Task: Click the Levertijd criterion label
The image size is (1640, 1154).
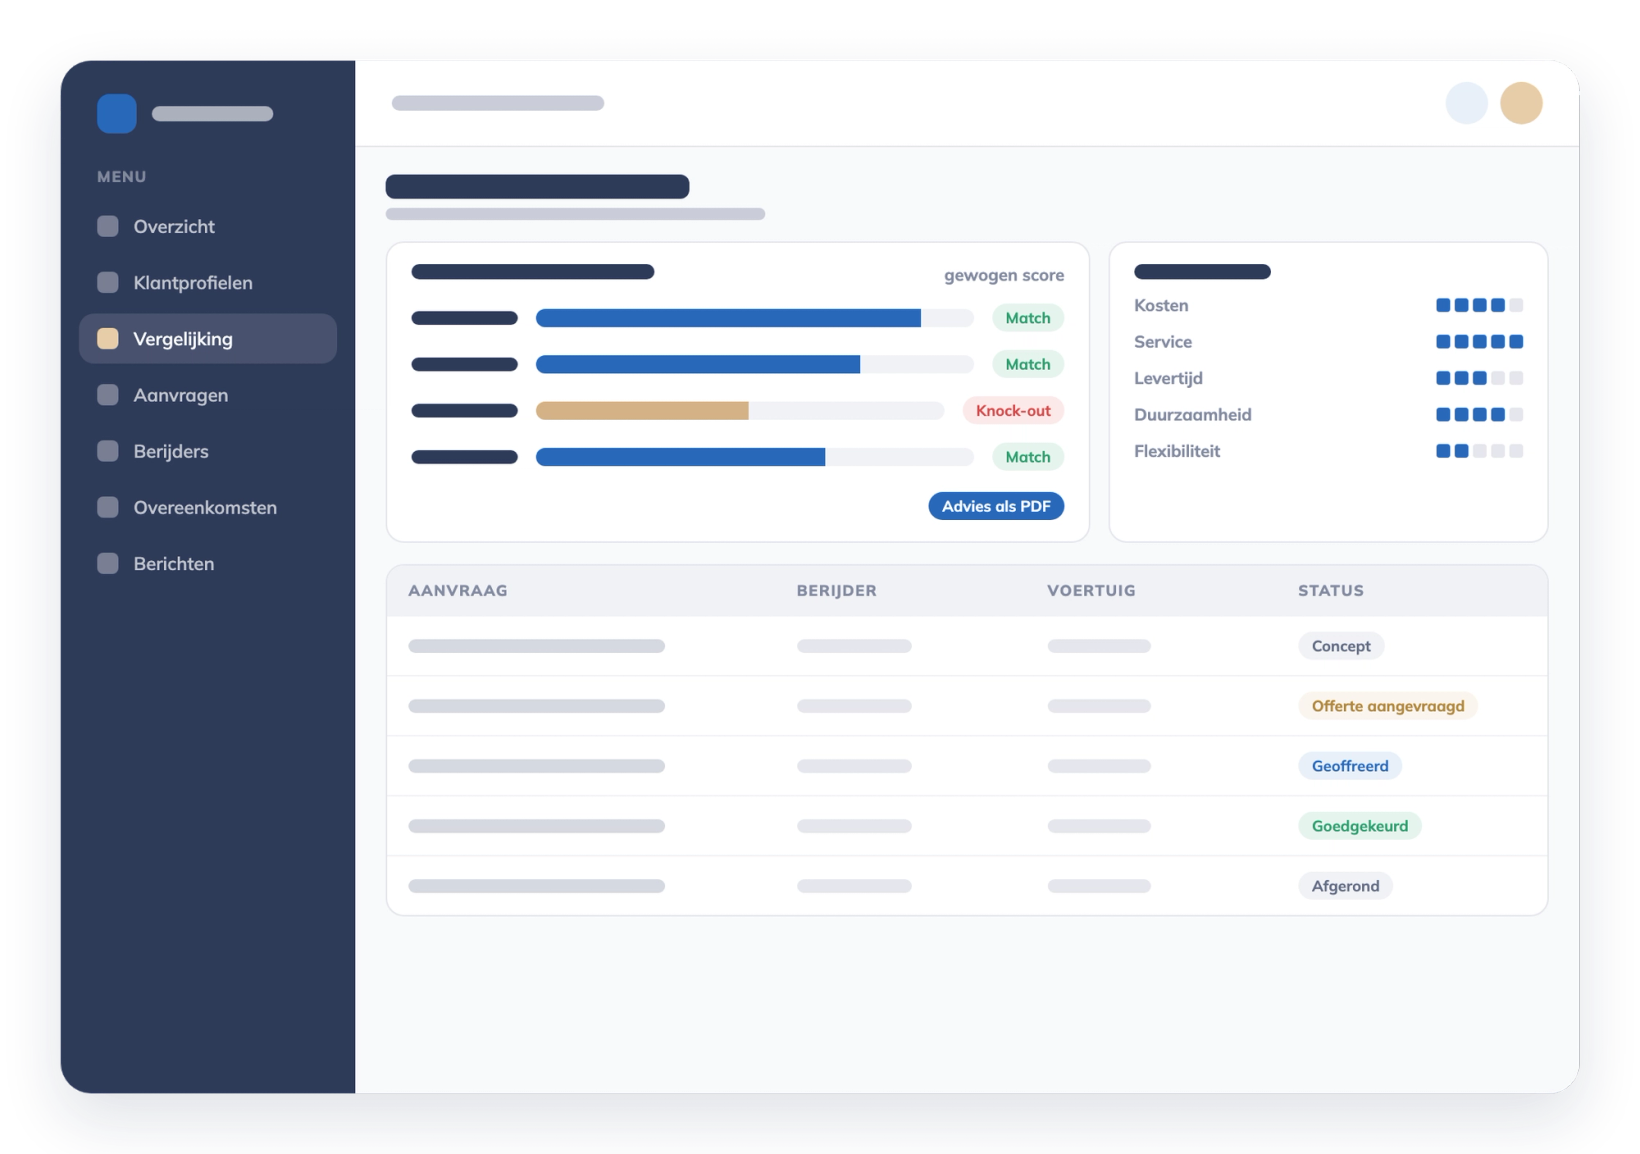Action: (x=1168, y=378)
